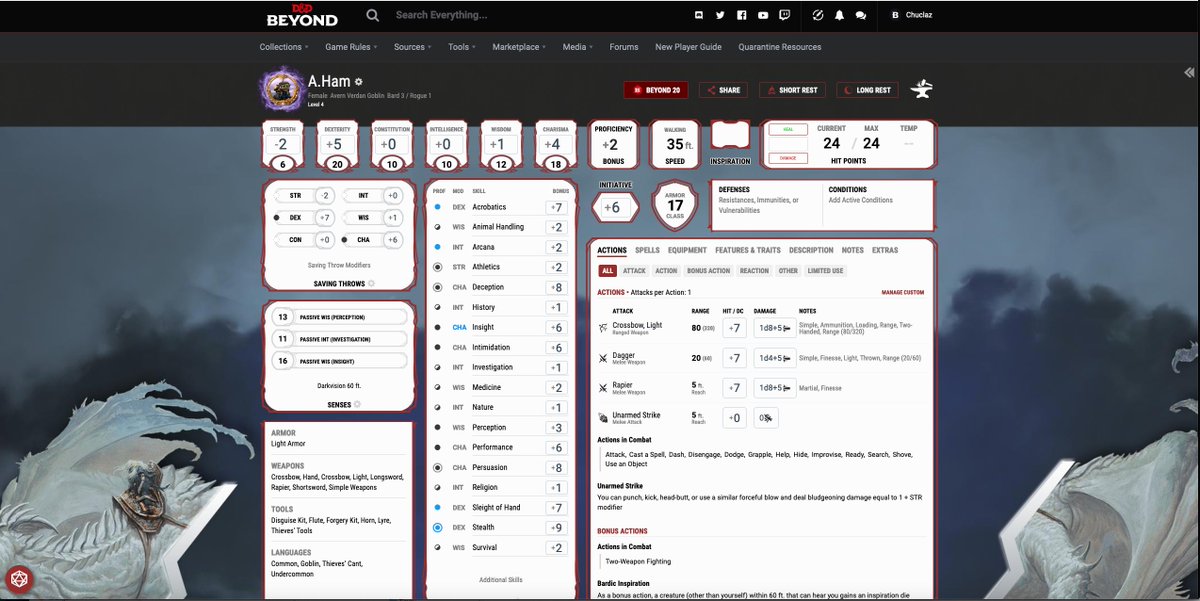Open the Twitch icon in header

coord(785,15)
